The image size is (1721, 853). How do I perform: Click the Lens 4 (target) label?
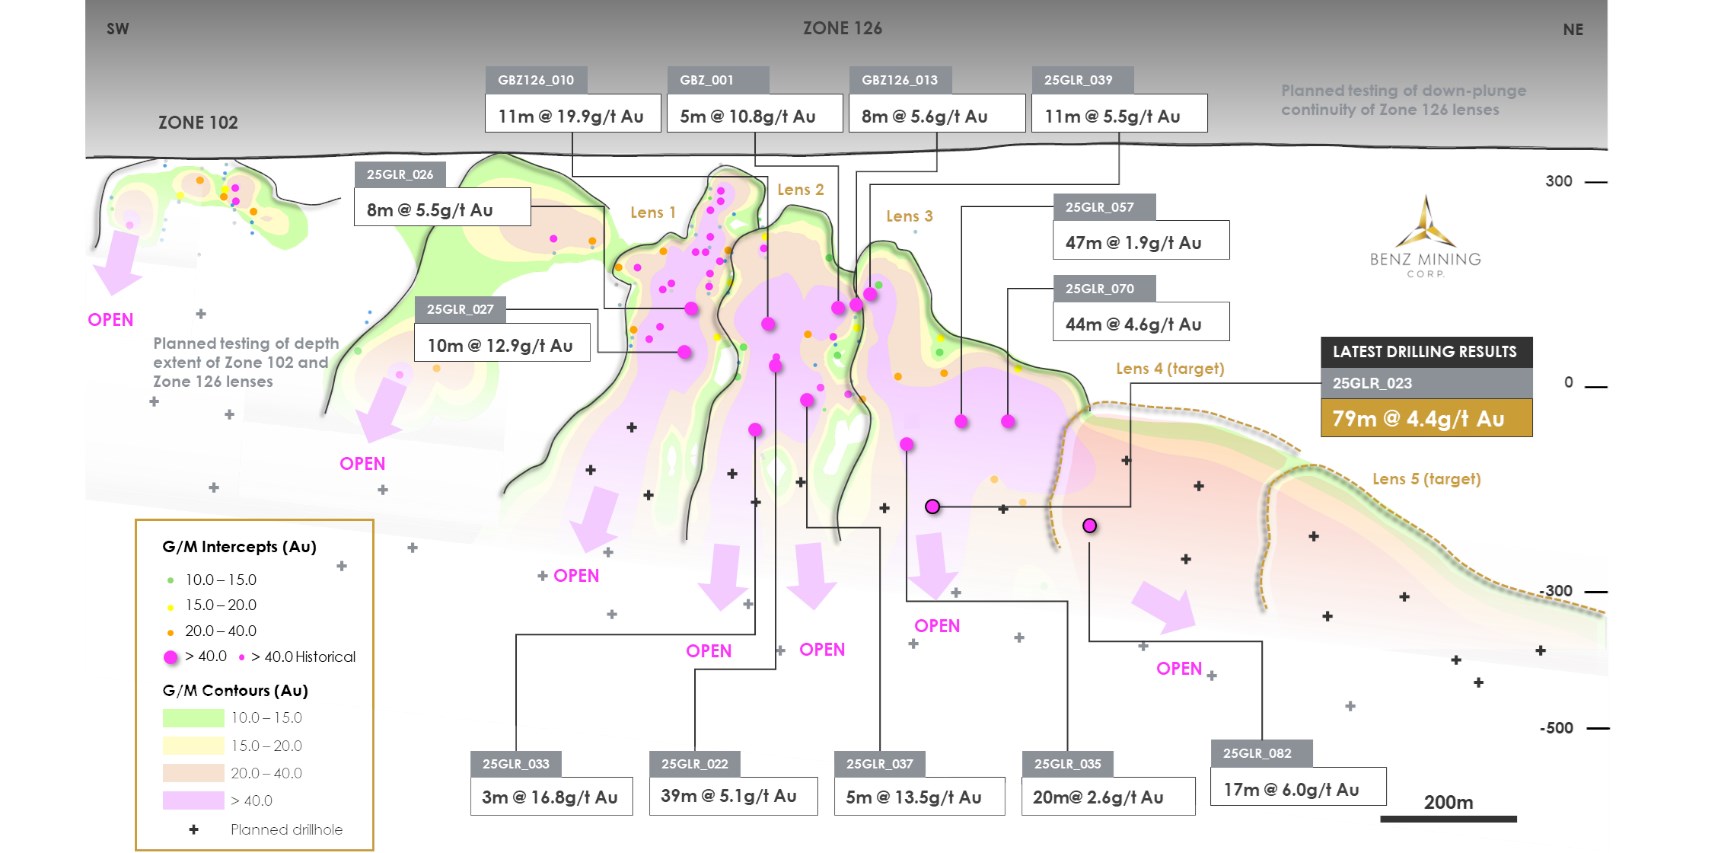click(x=1169, y=369)
